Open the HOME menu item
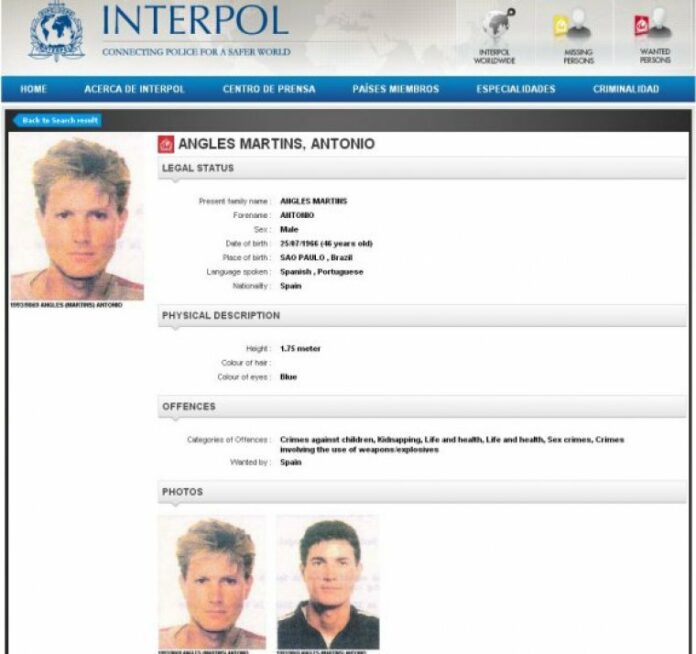 (x=33, y=89)
